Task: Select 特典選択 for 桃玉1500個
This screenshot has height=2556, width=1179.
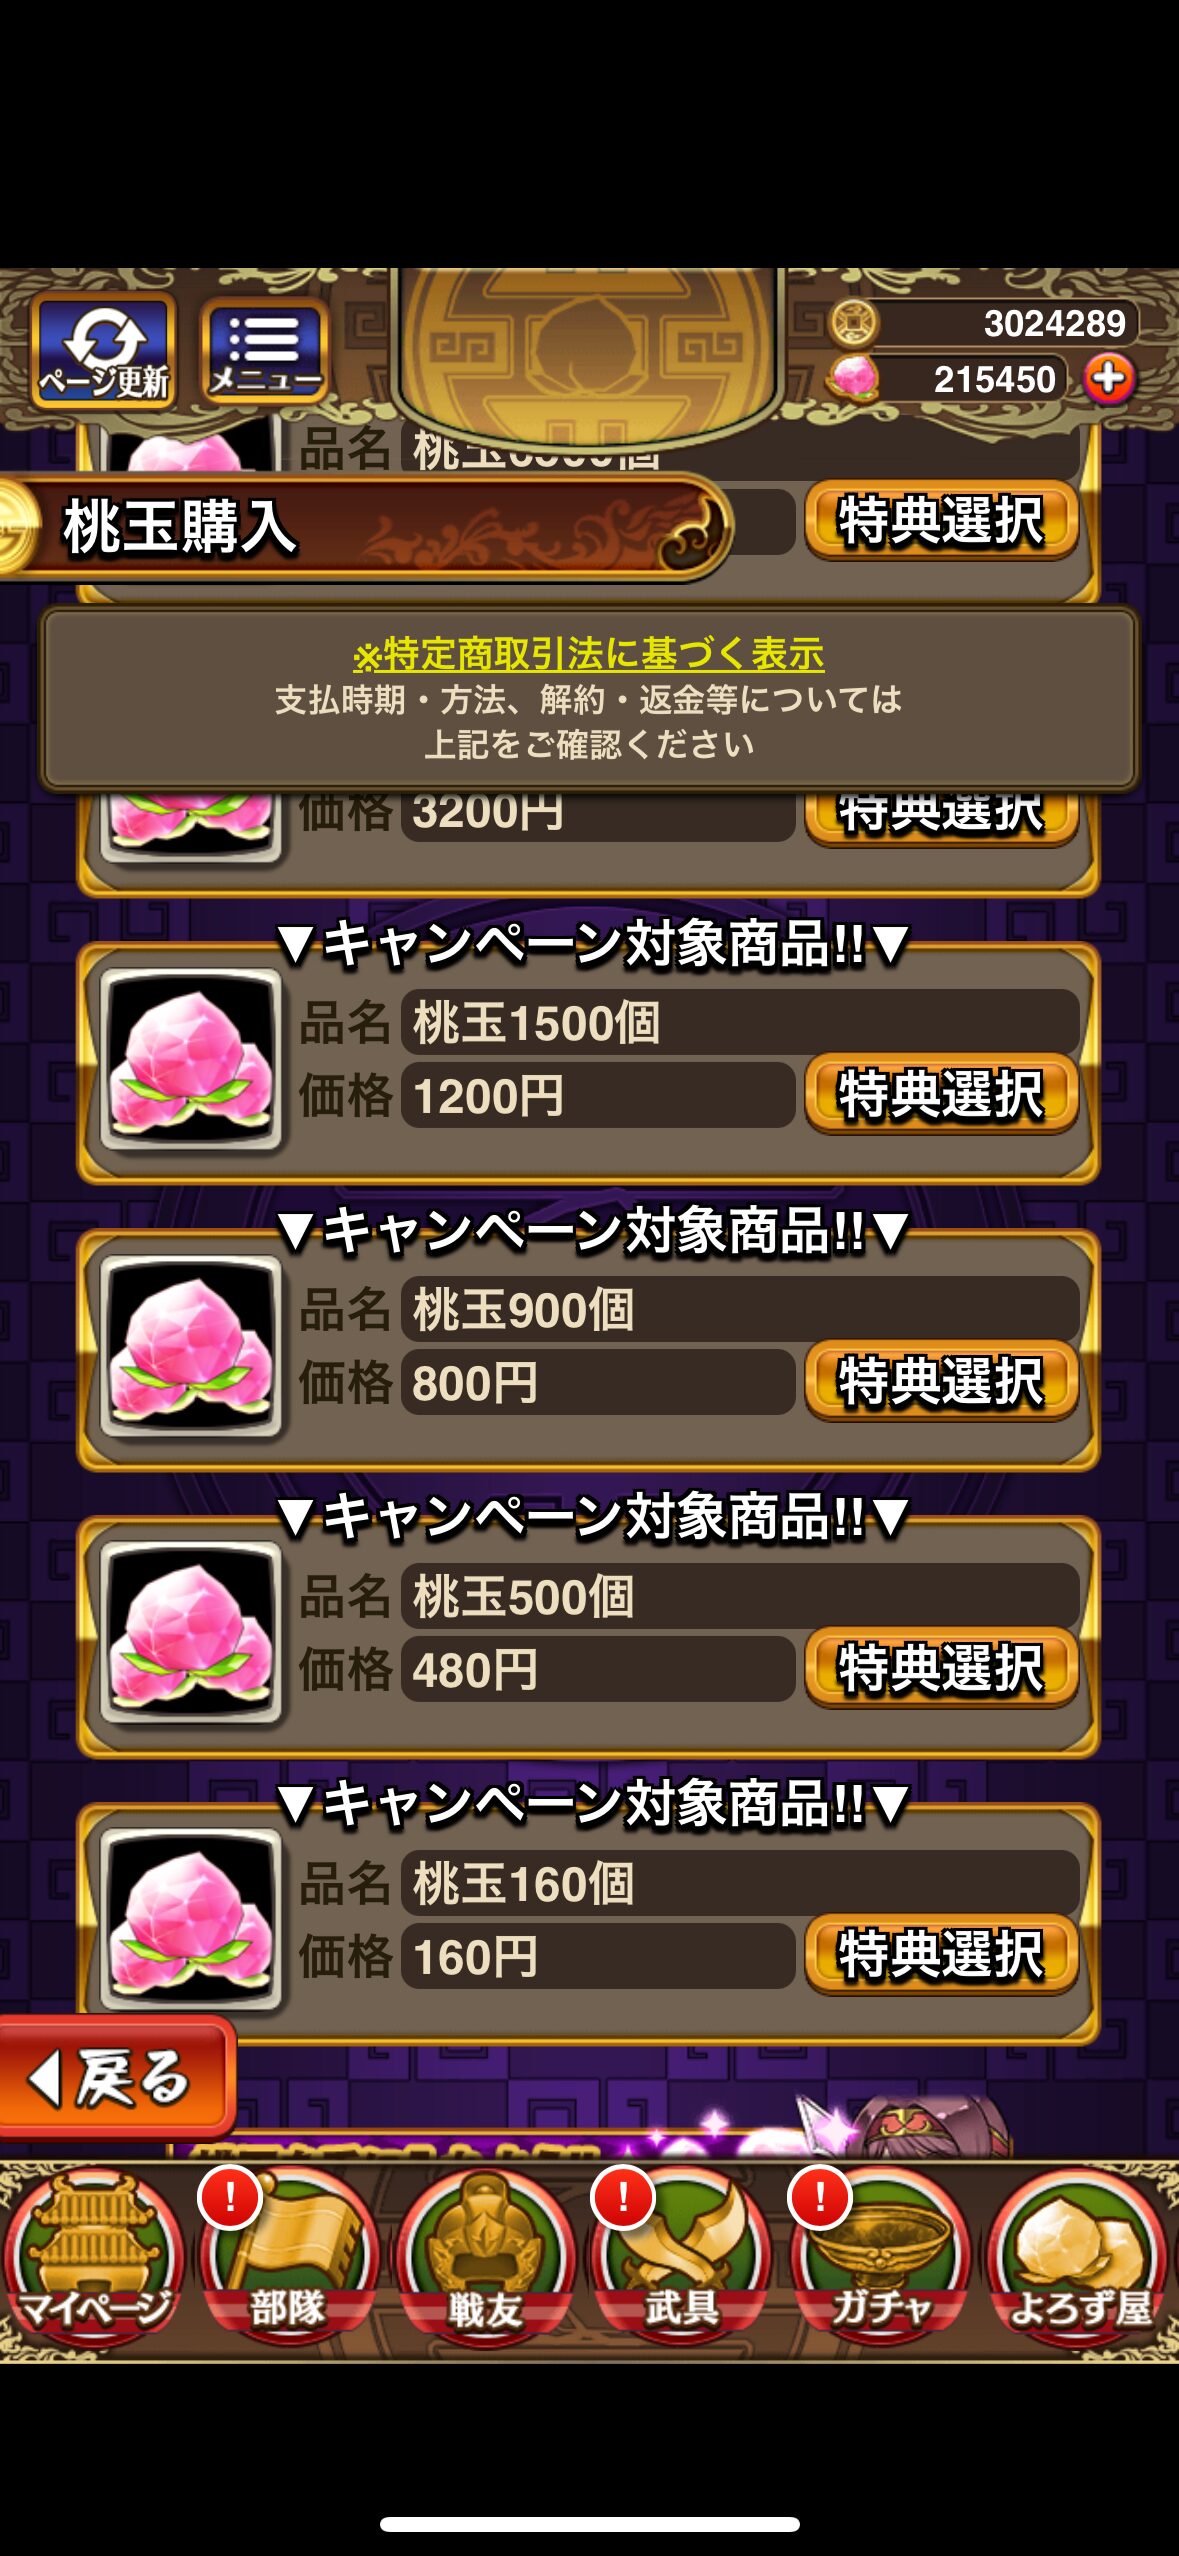Action: coord(941,1094)
